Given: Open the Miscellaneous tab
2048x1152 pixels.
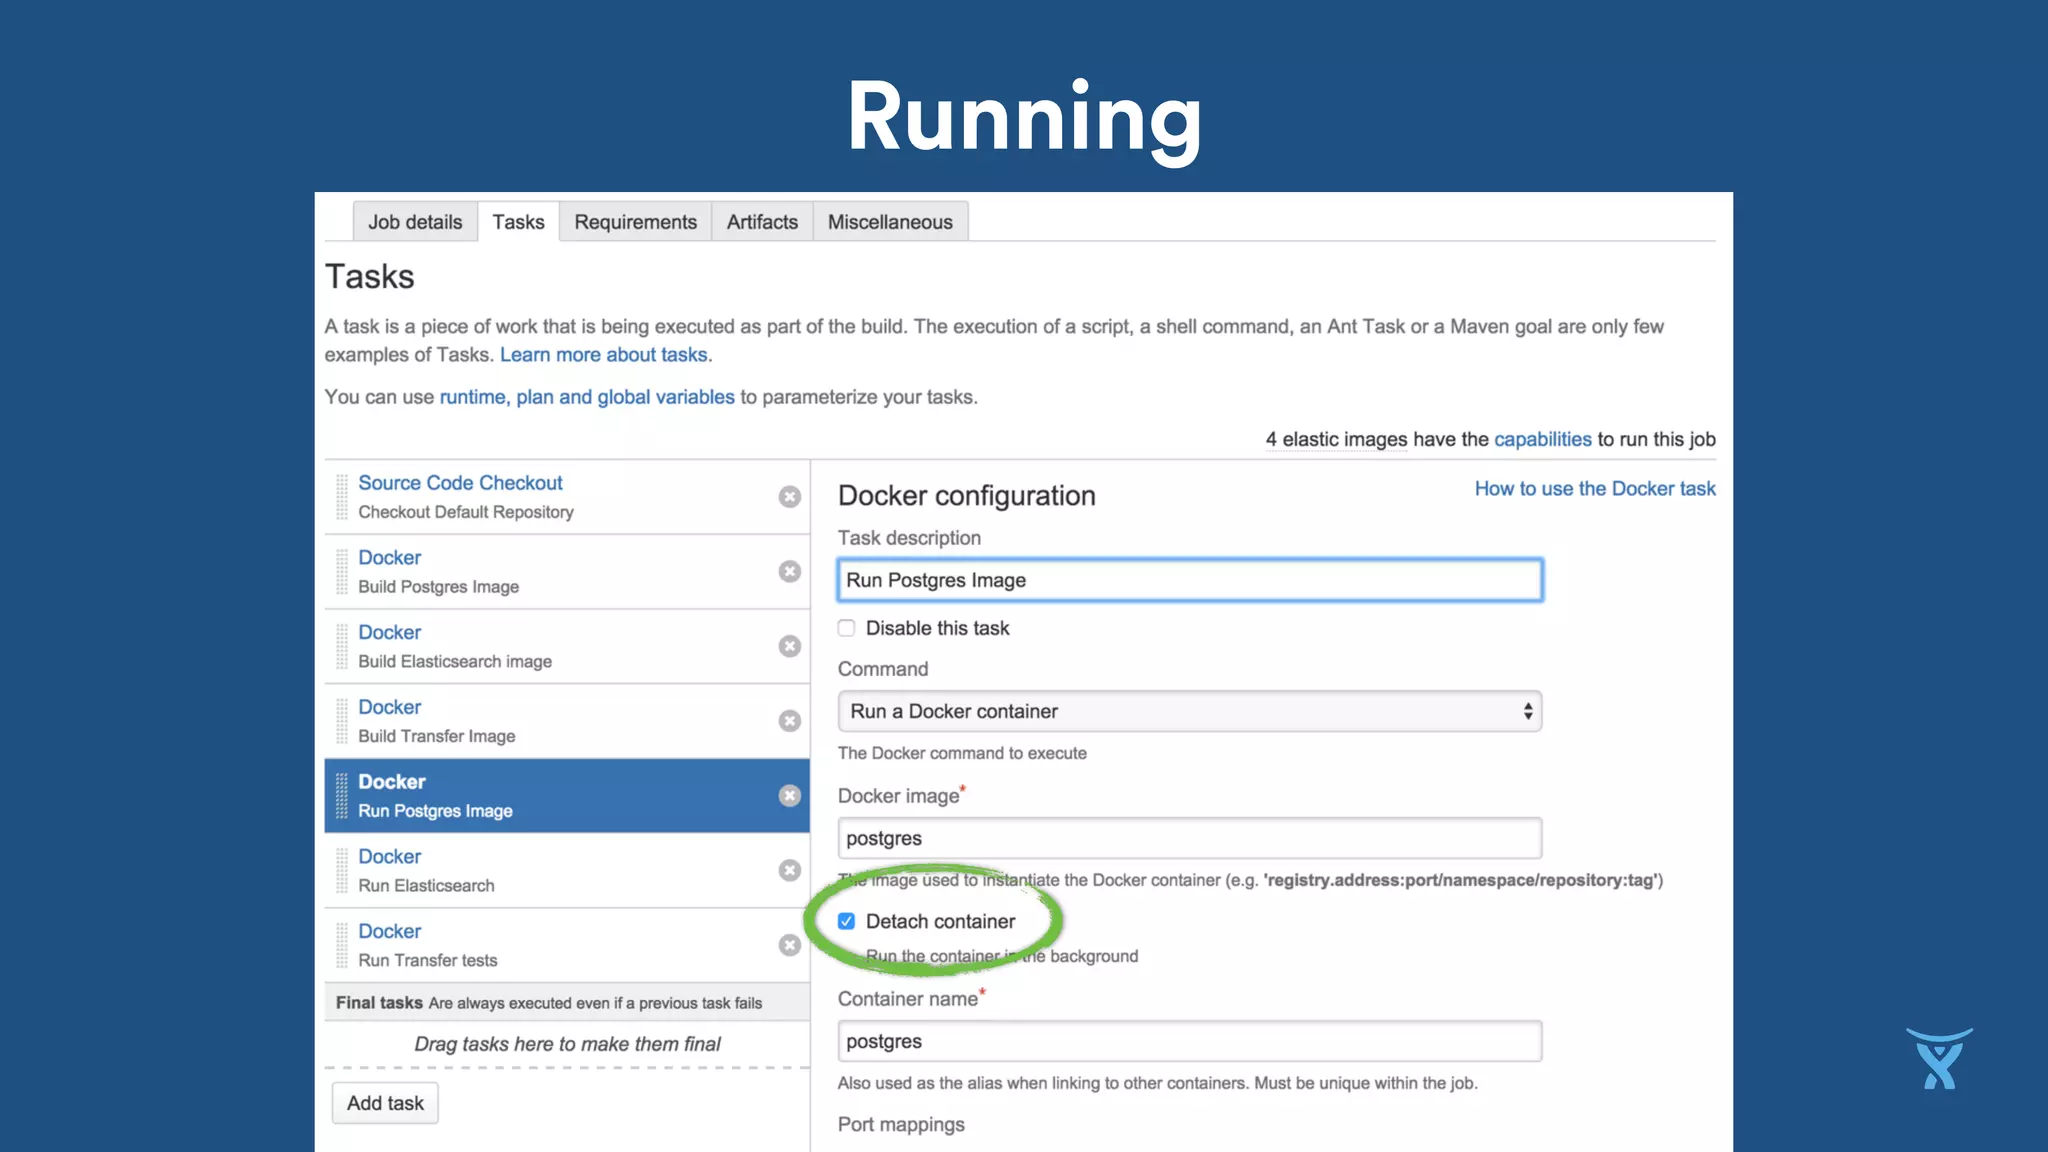Looking at the screenshot, I should pos(890,222).
